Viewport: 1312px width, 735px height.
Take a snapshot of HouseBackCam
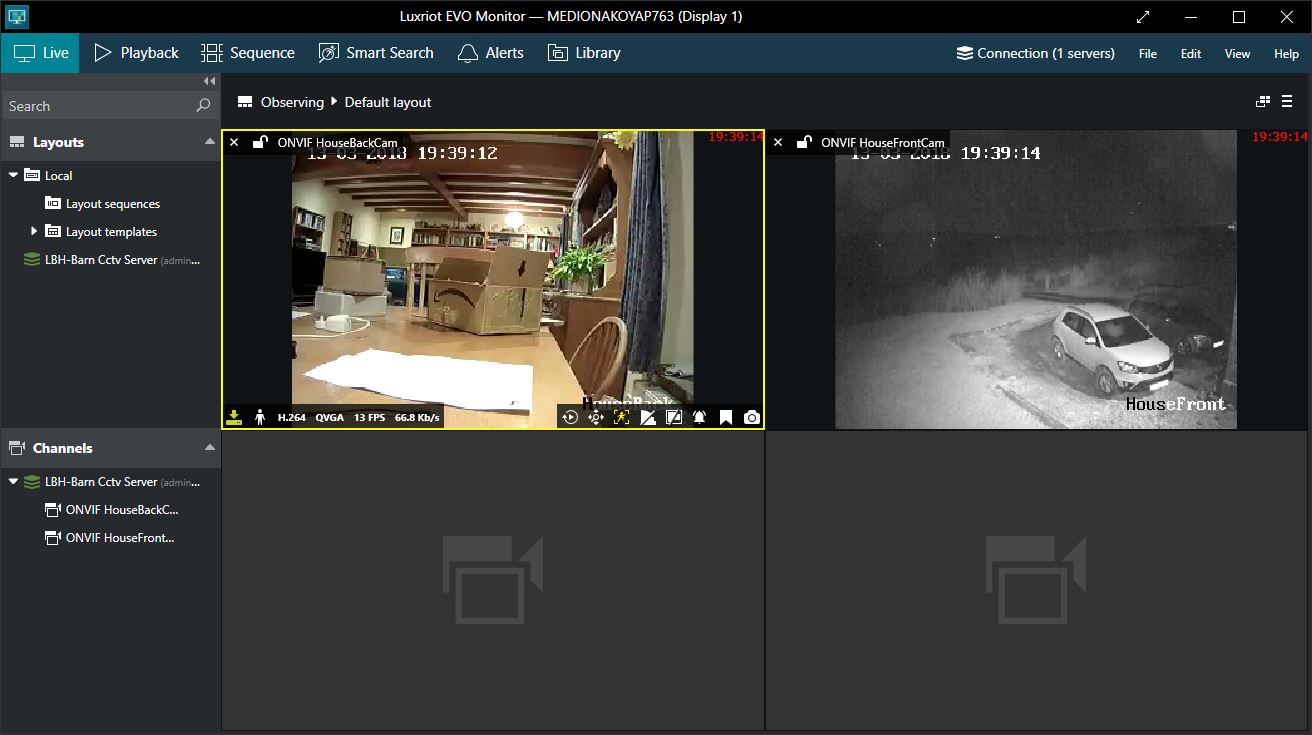tap(751, 417)
